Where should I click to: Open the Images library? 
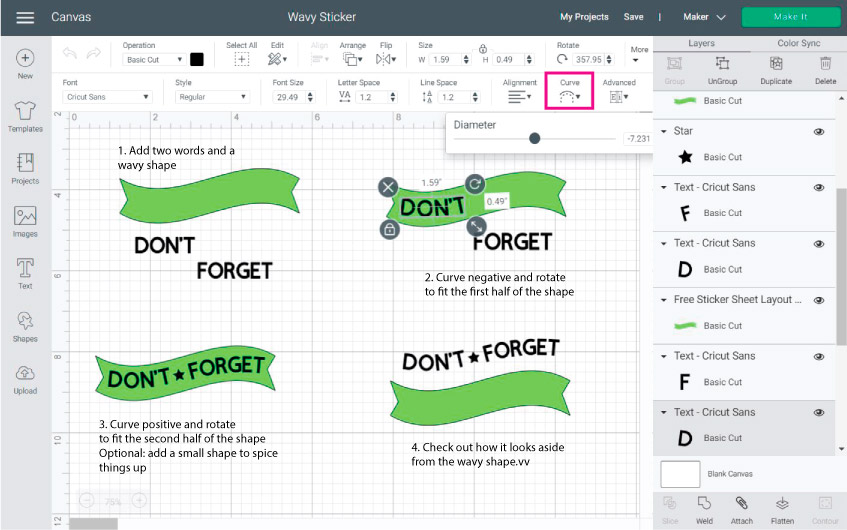[x=25, y=222]
